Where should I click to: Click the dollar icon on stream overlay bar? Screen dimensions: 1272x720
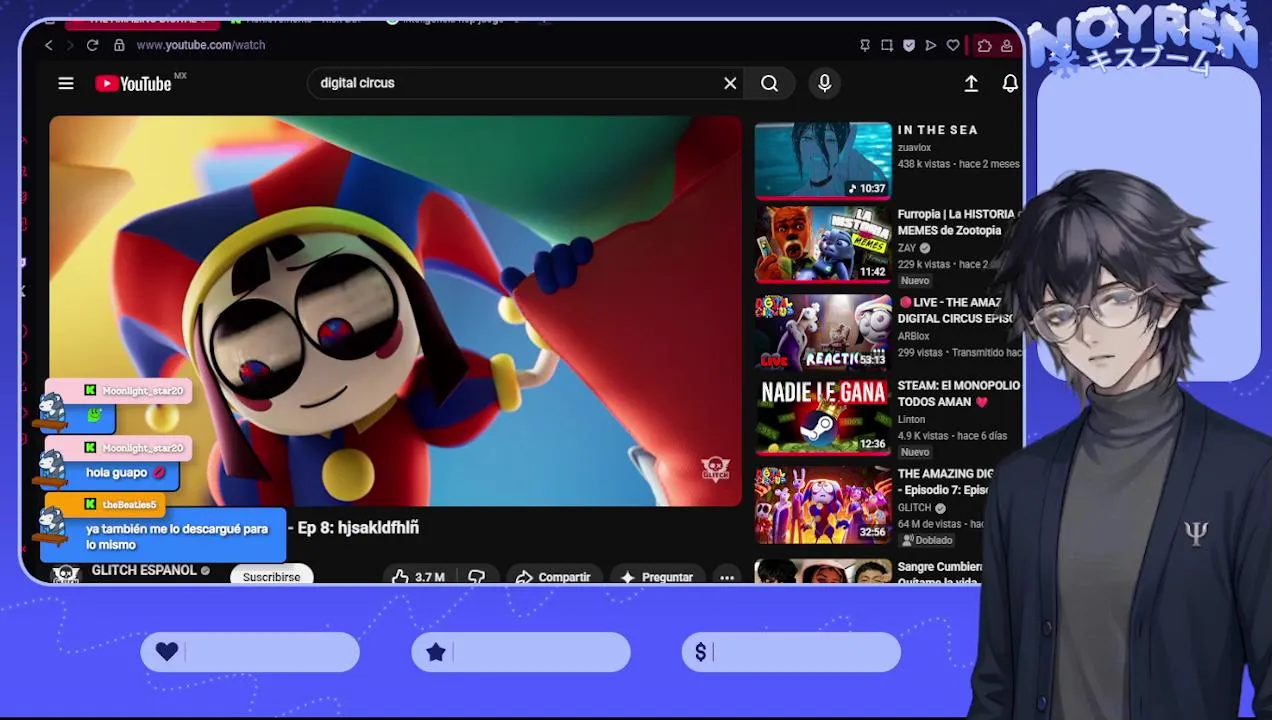pos(701,652)
